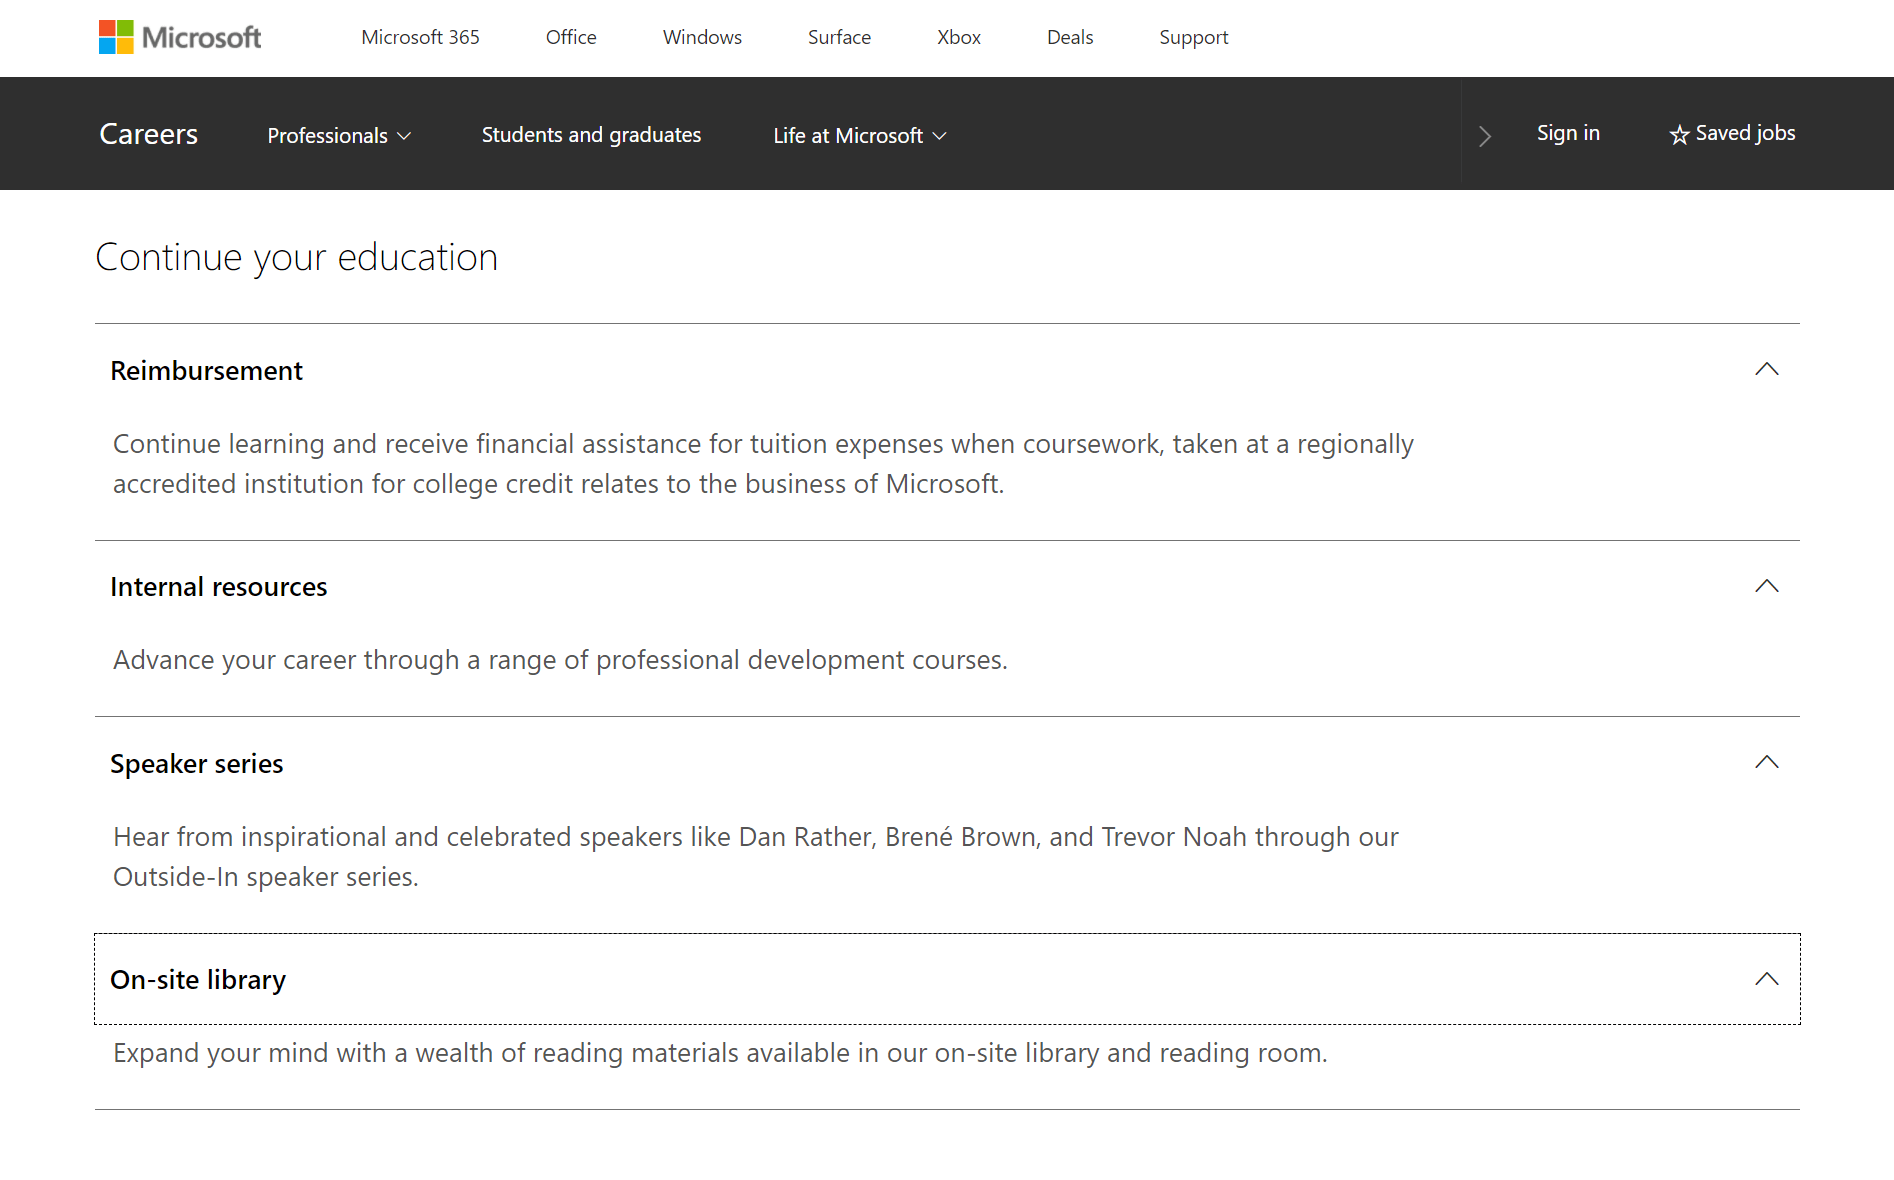Open the Windows menu item
The width and height of the screenshot is (1894, 1180).
pyautogui.click(x=702, y=37)
